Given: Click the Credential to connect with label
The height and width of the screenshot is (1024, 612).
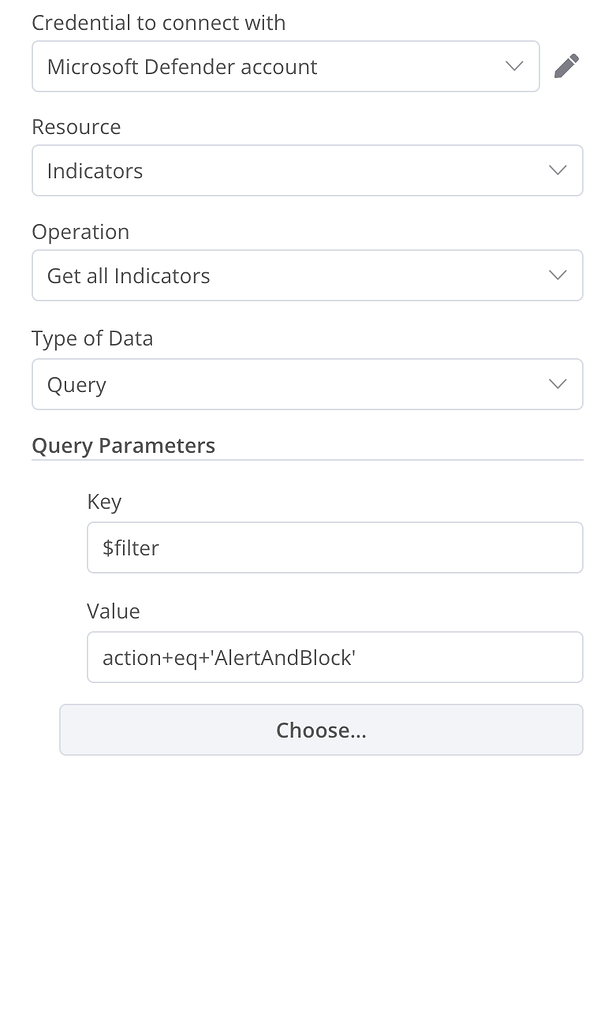Looking at the screenshot, I should 158,22.
